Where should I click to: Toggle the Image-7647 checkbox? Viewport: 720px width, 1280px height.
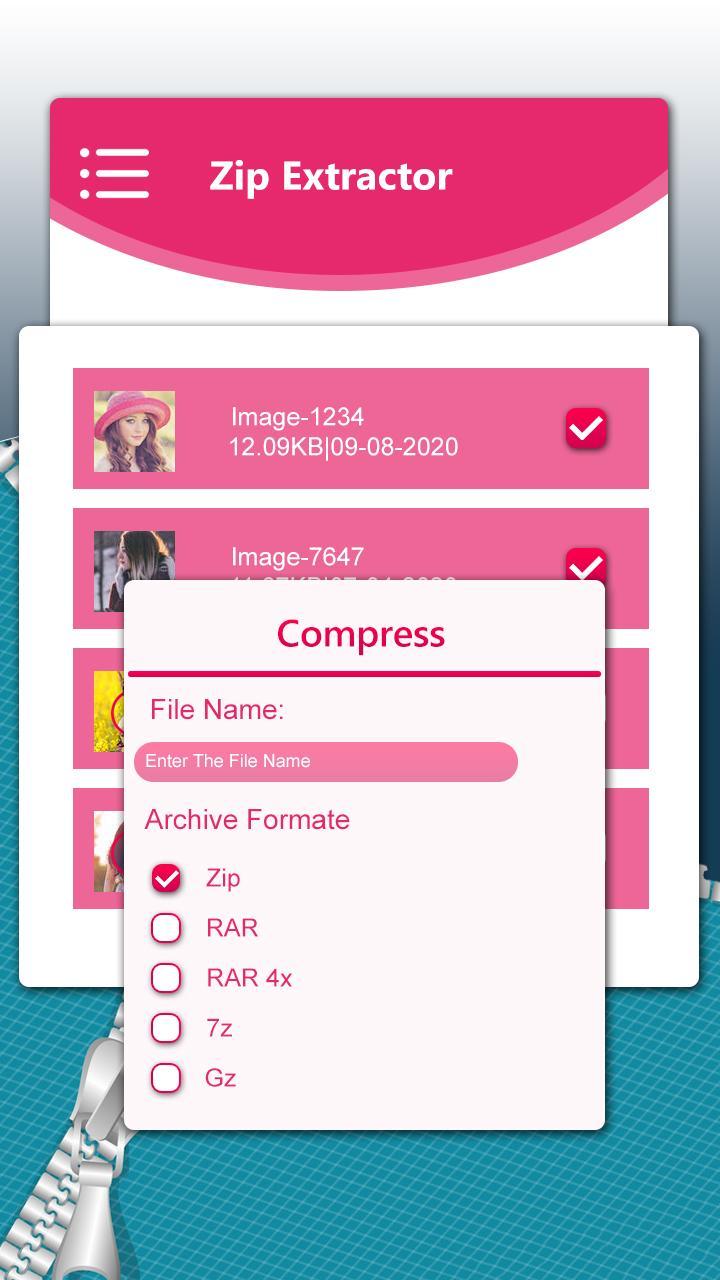586,564
